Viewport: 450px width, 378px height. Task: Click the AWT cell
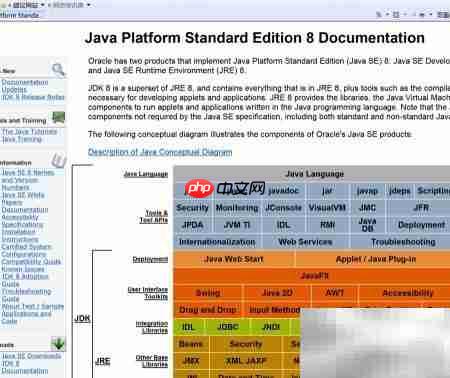coord(334,293)
